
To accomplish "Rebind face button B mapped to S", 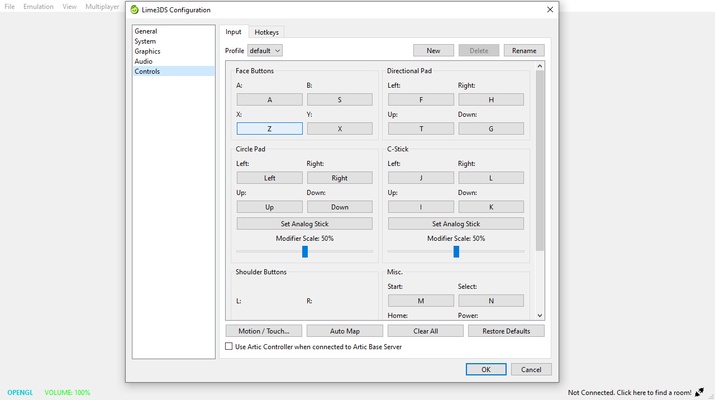I will click(340, 99).
